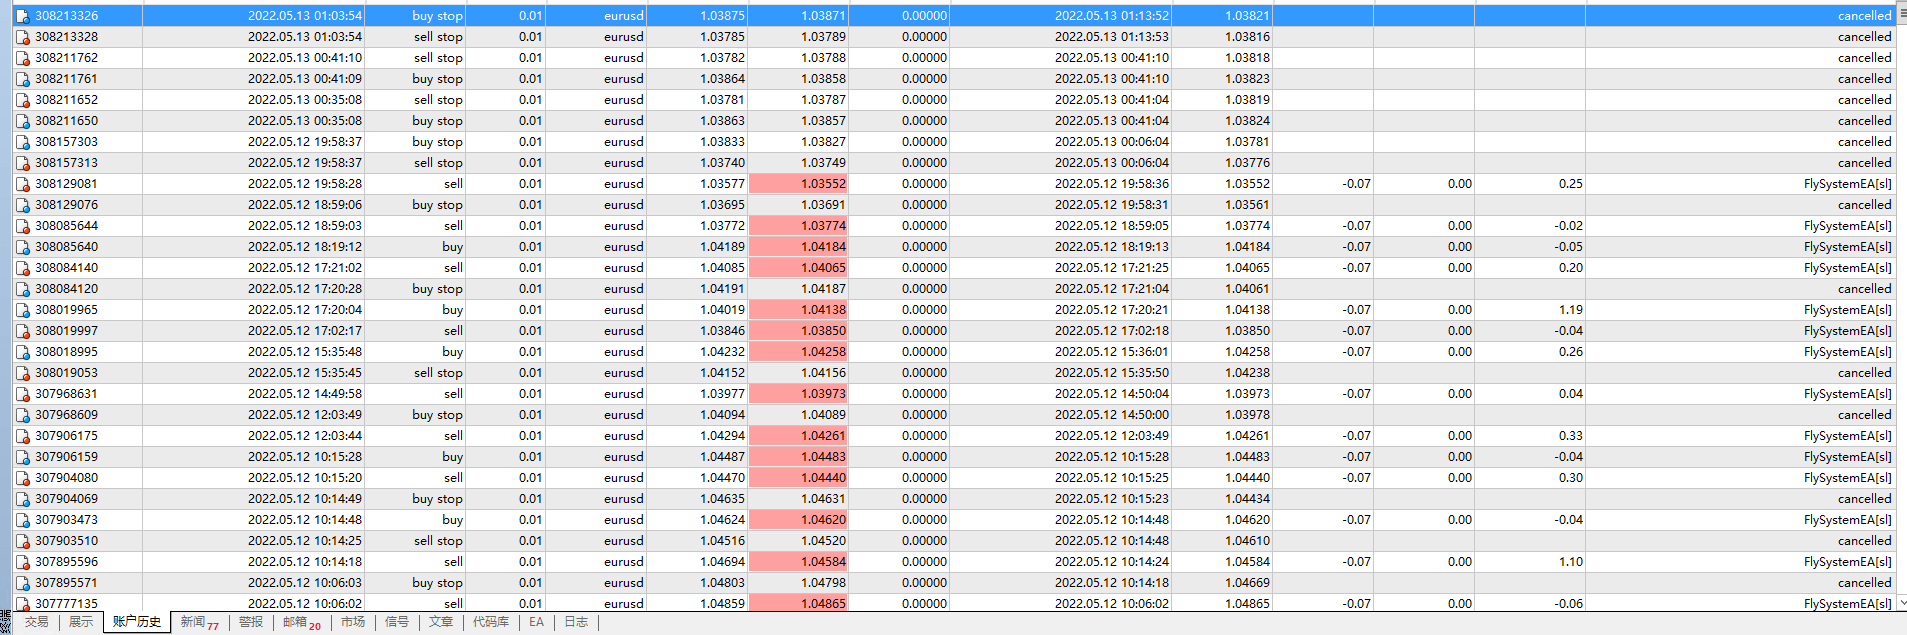Click the order icon for ticket 307906159
This screenshot has height=635, width=1907.
tap(22, 457)
